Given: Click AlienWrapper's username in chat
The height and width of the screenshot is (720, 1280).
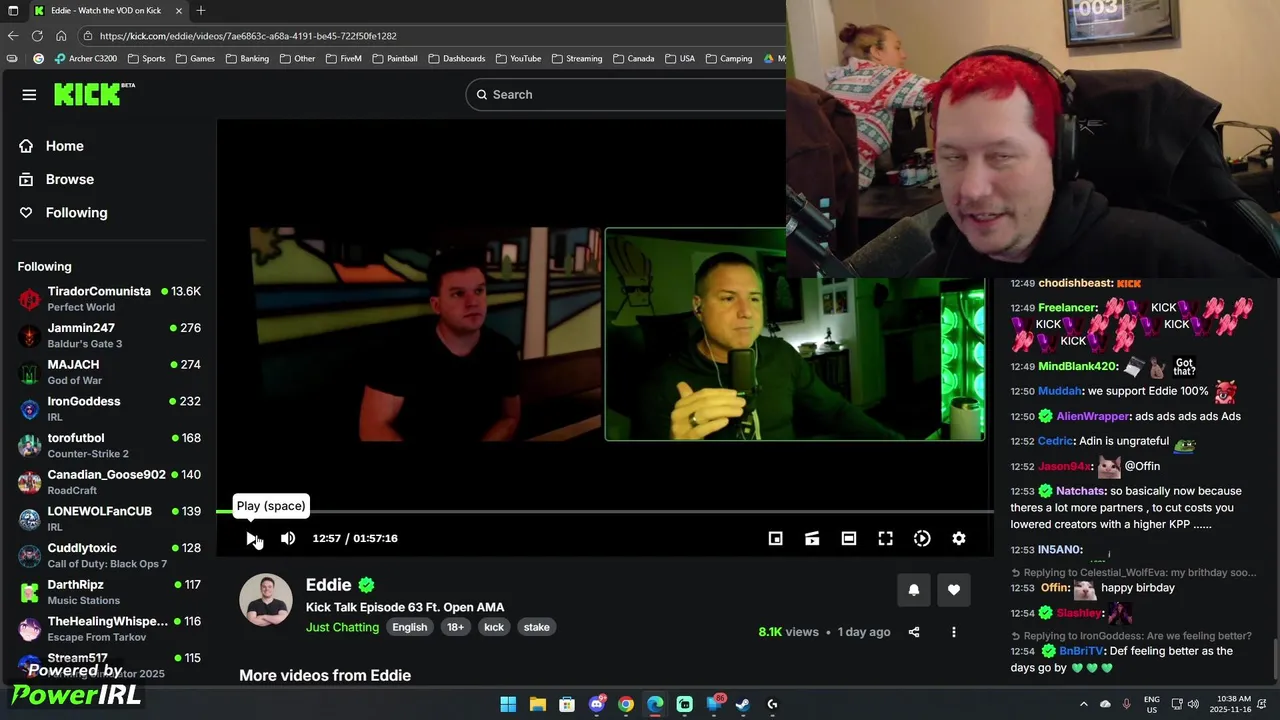Looking at the screenshot, I should (x=1093, y=416).
